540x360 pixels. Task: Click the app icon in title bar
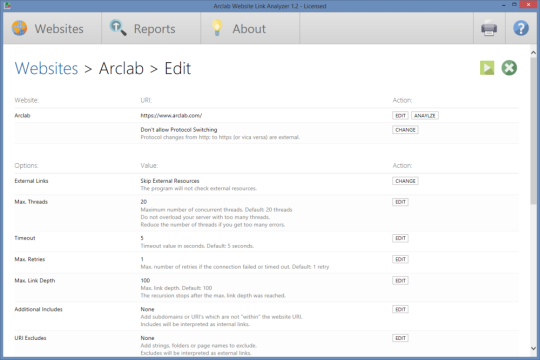7,6
